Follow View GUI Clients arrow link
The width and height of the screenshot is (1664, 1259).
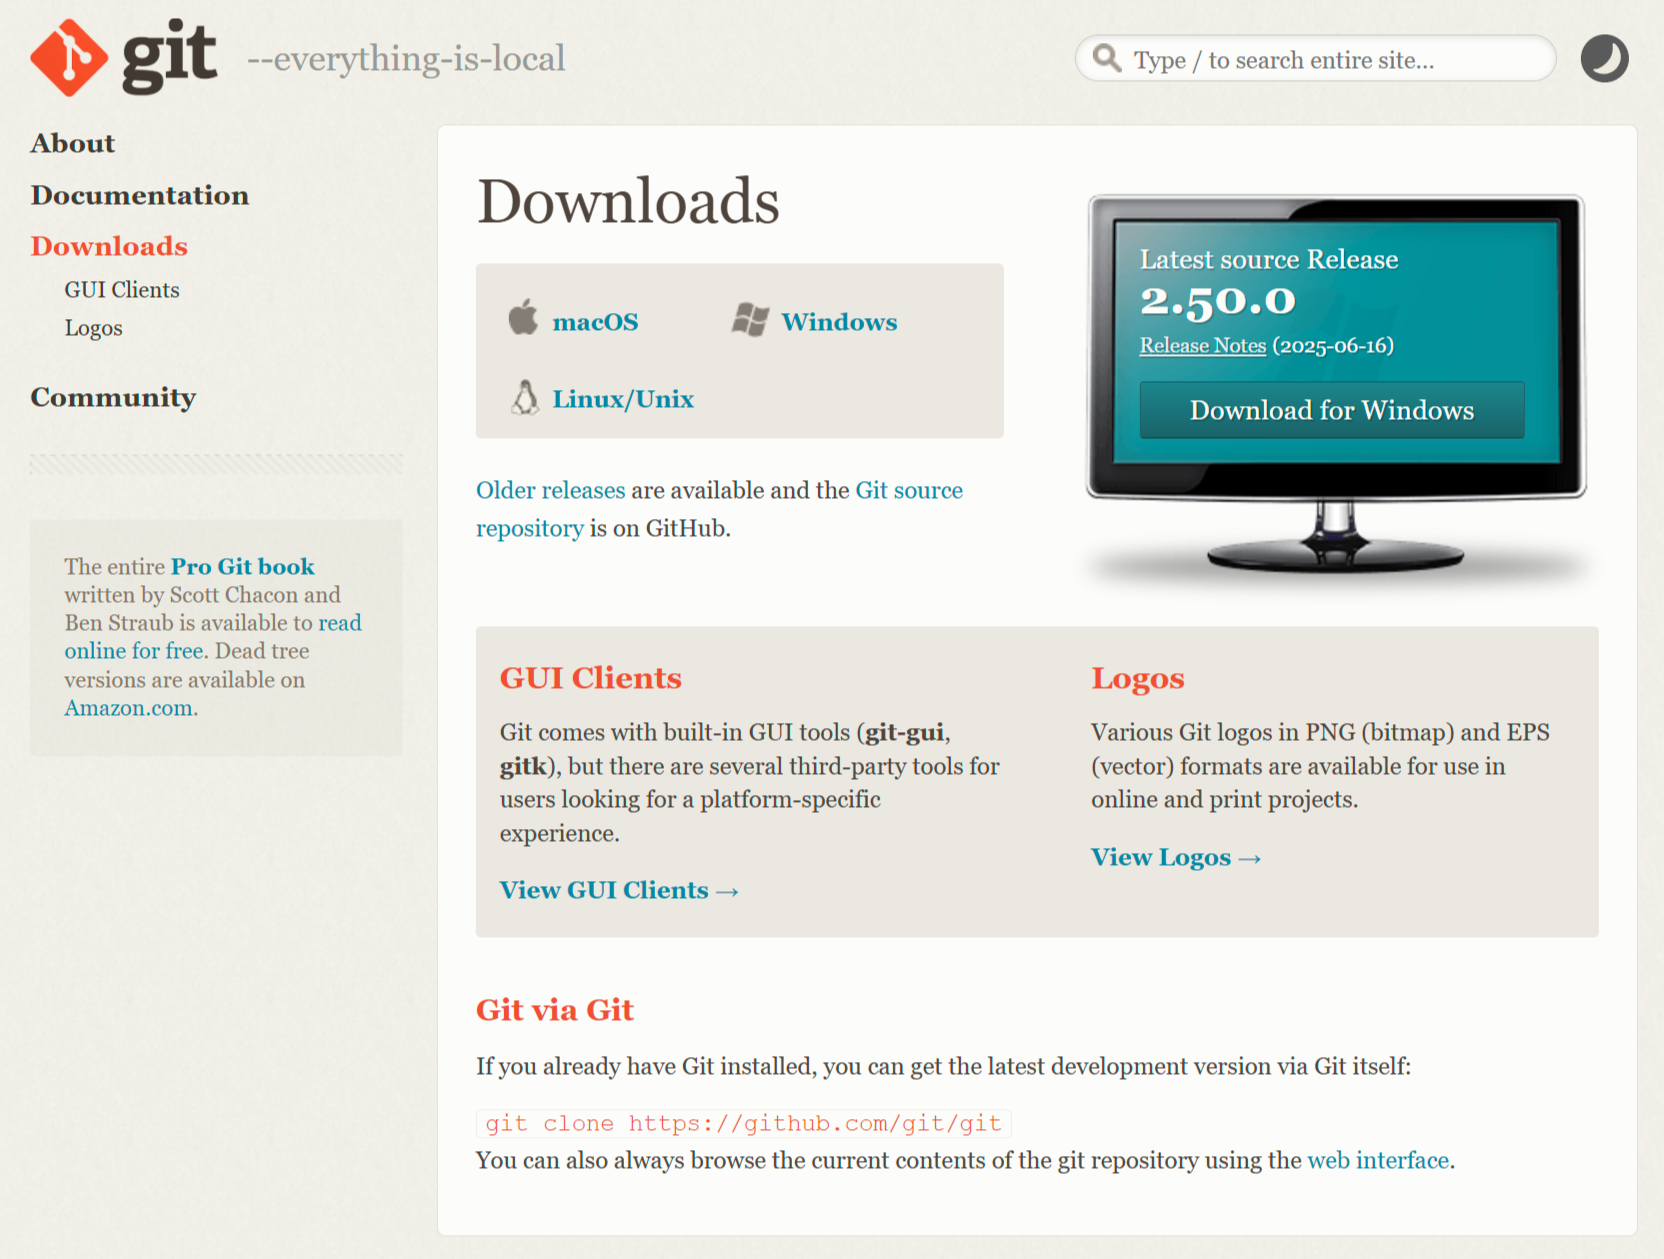pos(619,890)
